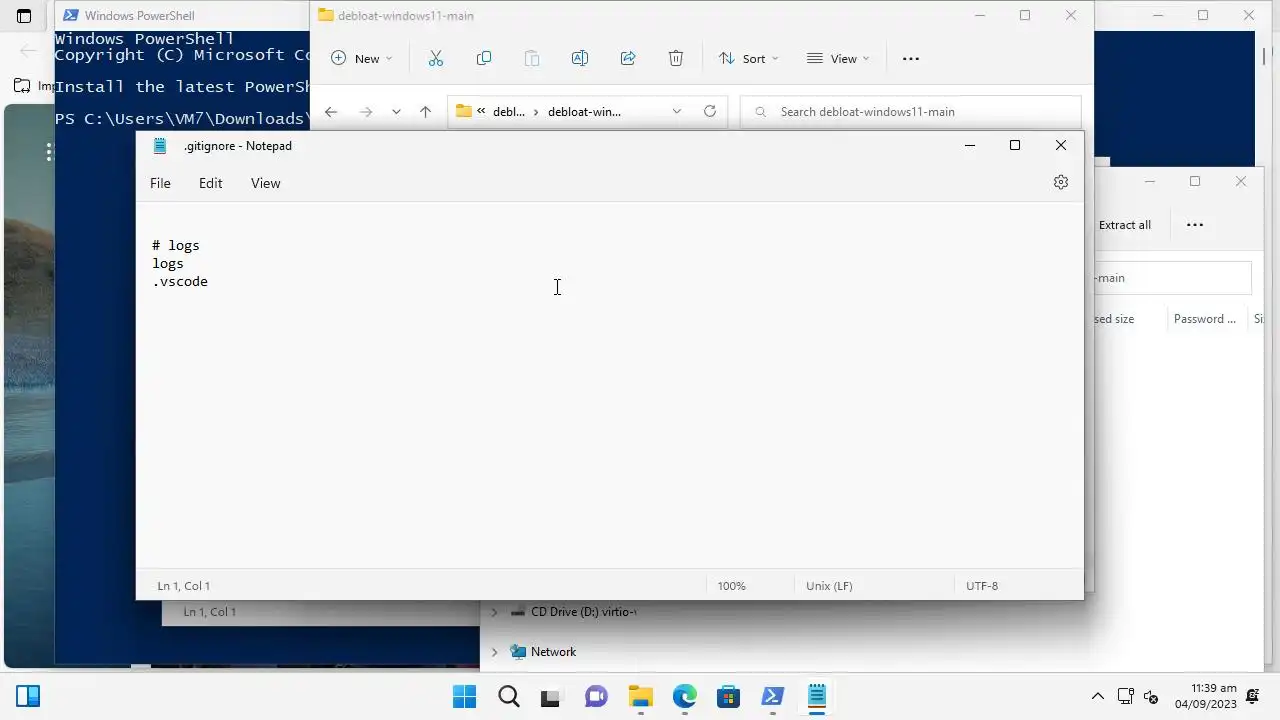The height and width of the screenshot is (720, 1280).
Task: Open Chat app on taskbar
Action: [x=596, y=696]
